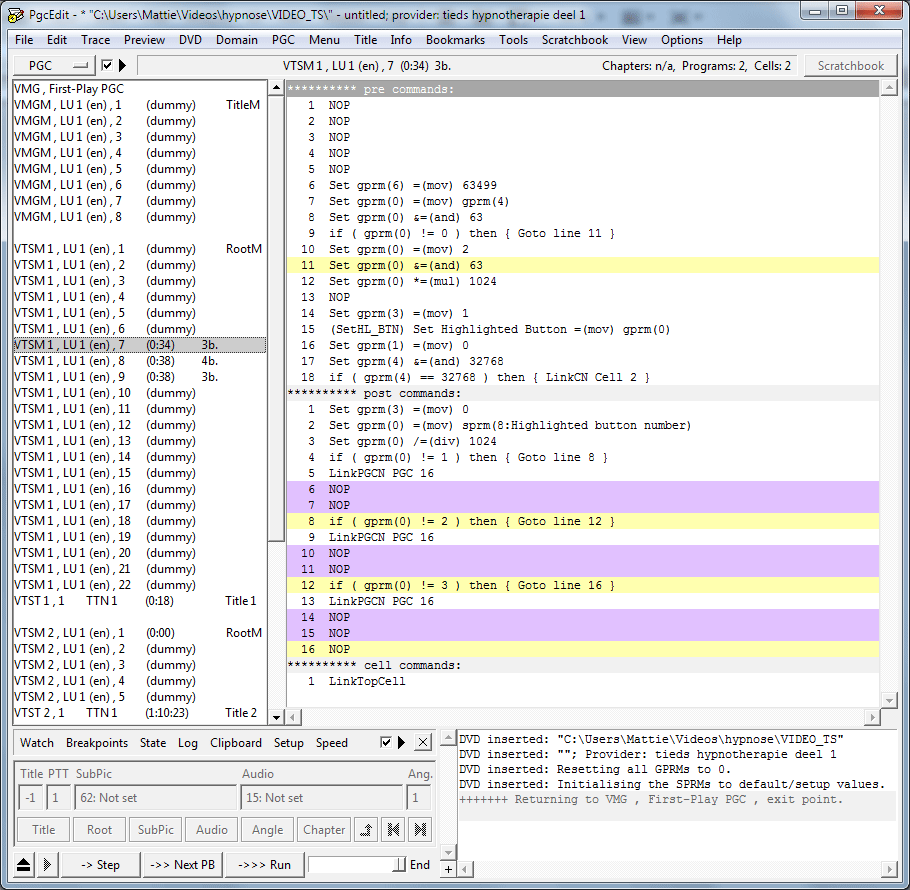Screen dimensions: 910x890
Task: Click the previous chapter skip icon
Action: pos(394,830)
